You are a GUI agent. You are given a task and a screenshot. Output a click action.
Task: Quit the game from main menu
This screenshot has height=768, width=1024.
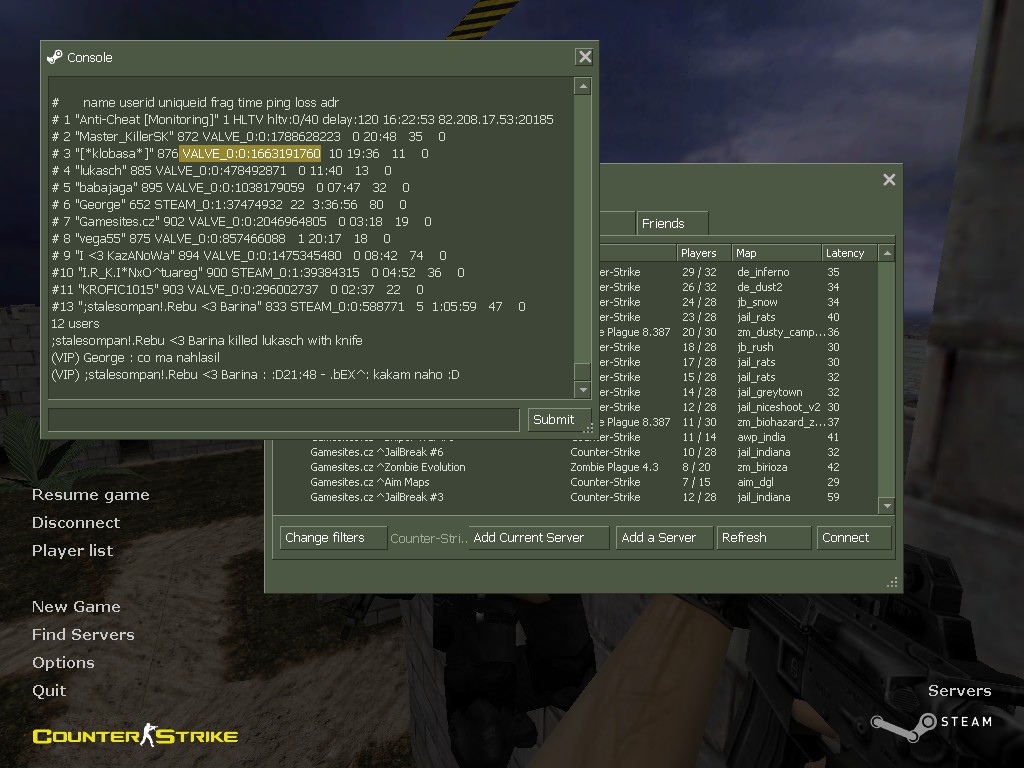(49, 691)
